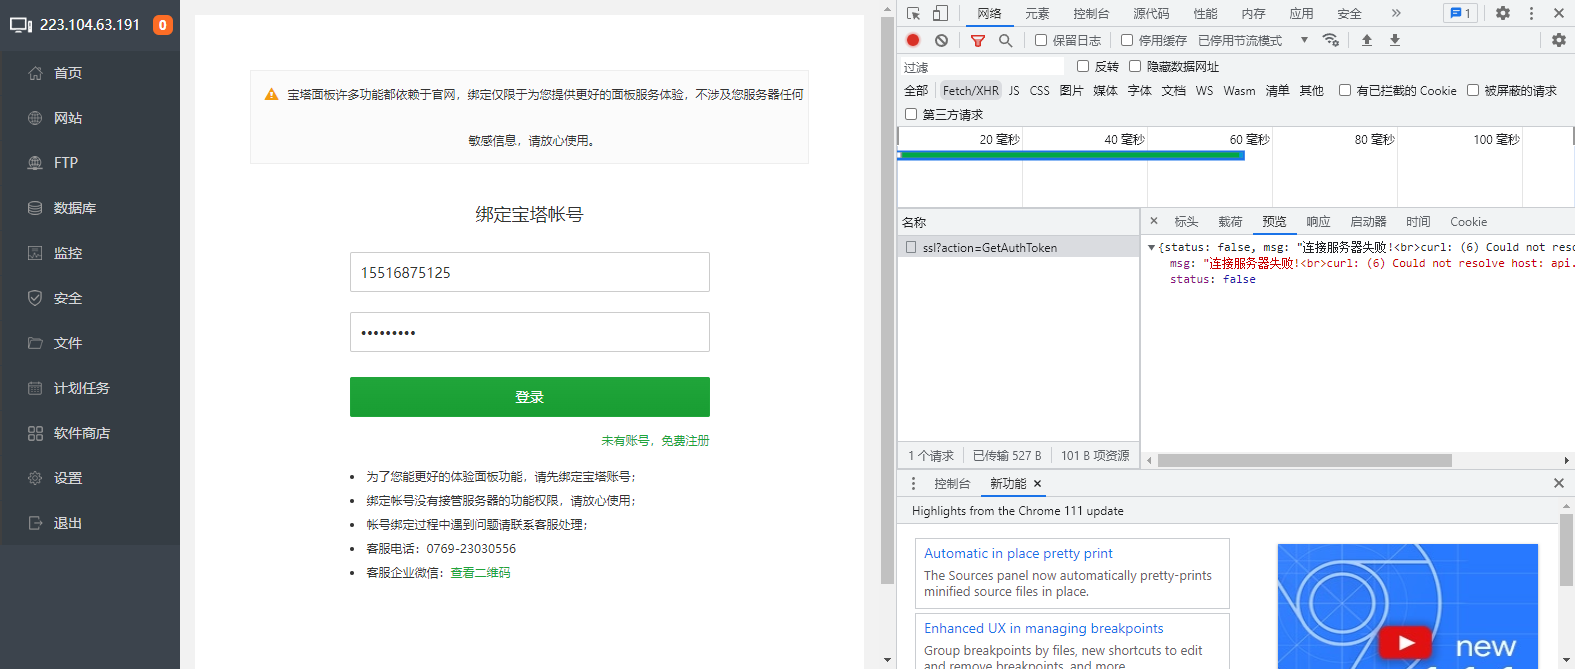Export HAR file with download arrow
The width and height of the screenshot is (1575, 669).
[x=1395, y=40]
